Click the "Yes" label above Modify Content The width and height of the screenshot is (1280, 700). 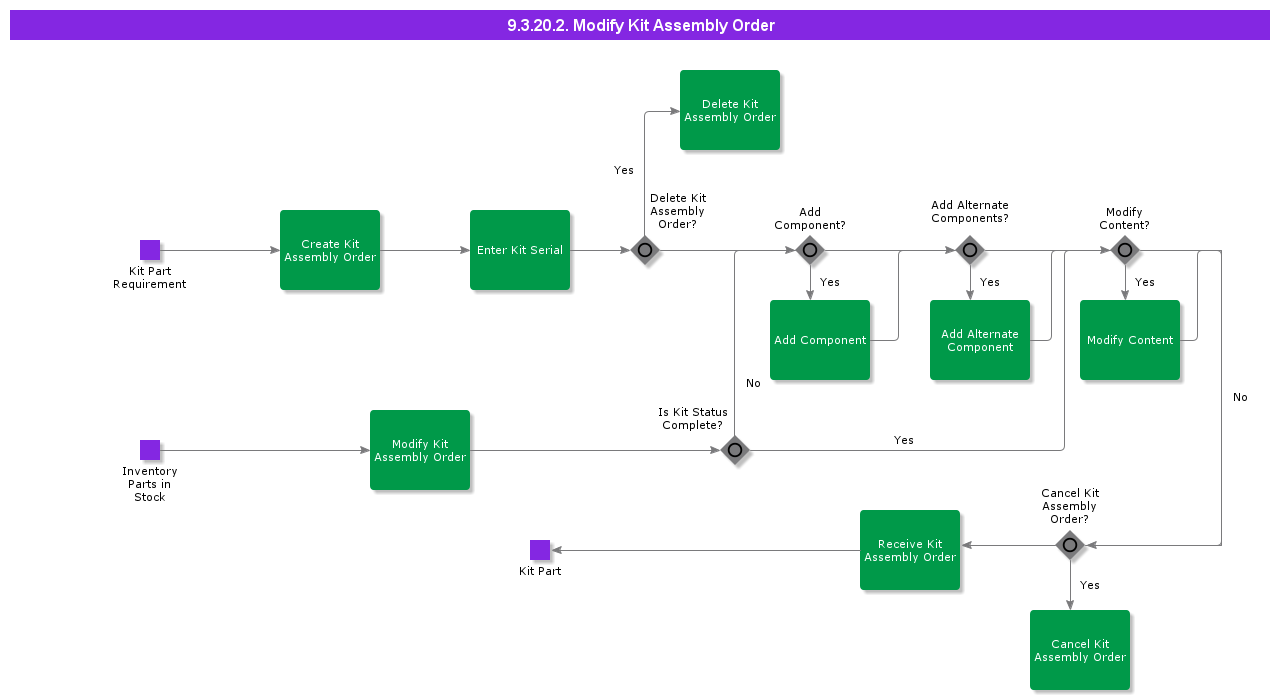1144,282
